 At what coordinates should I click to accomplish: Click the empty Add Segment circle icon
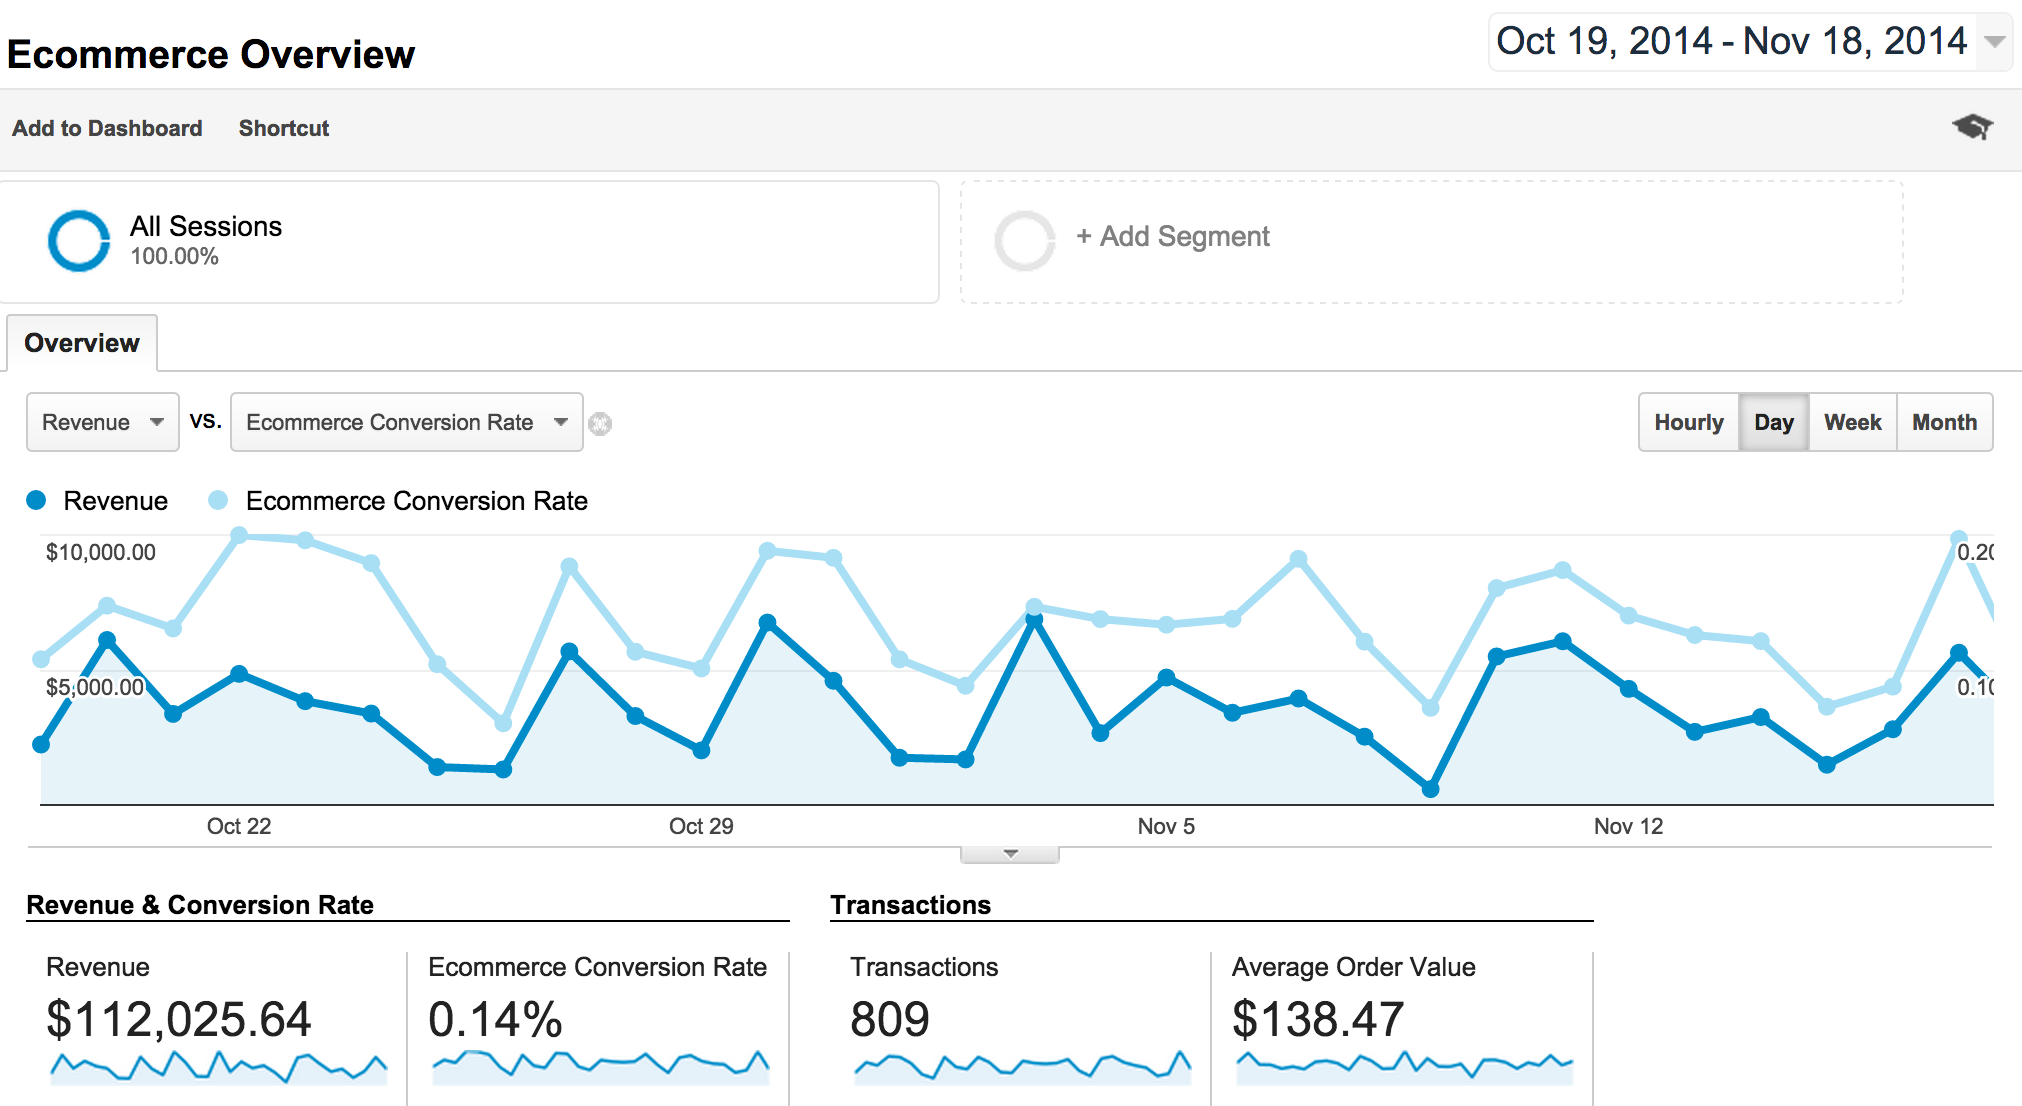1025,241
